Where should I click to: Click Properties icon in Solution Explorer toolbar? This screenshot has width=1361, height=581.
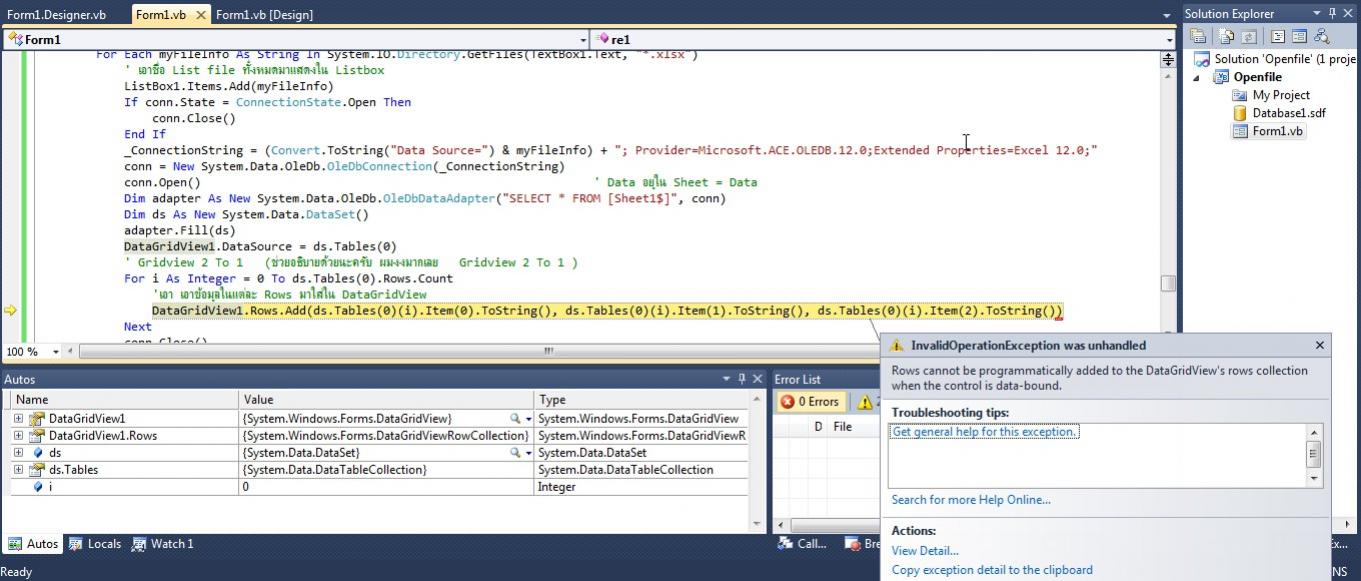coord(1198,36)
